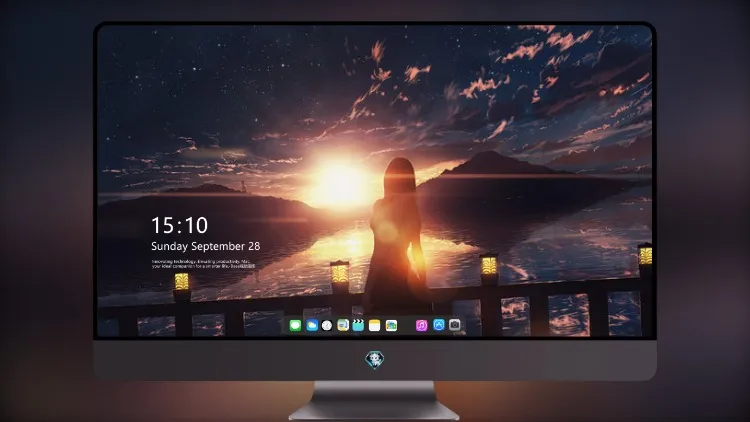Screen dimensions: 750x422
Task: Click the Sunday September 28 date text
Action: tap(206, 246)
